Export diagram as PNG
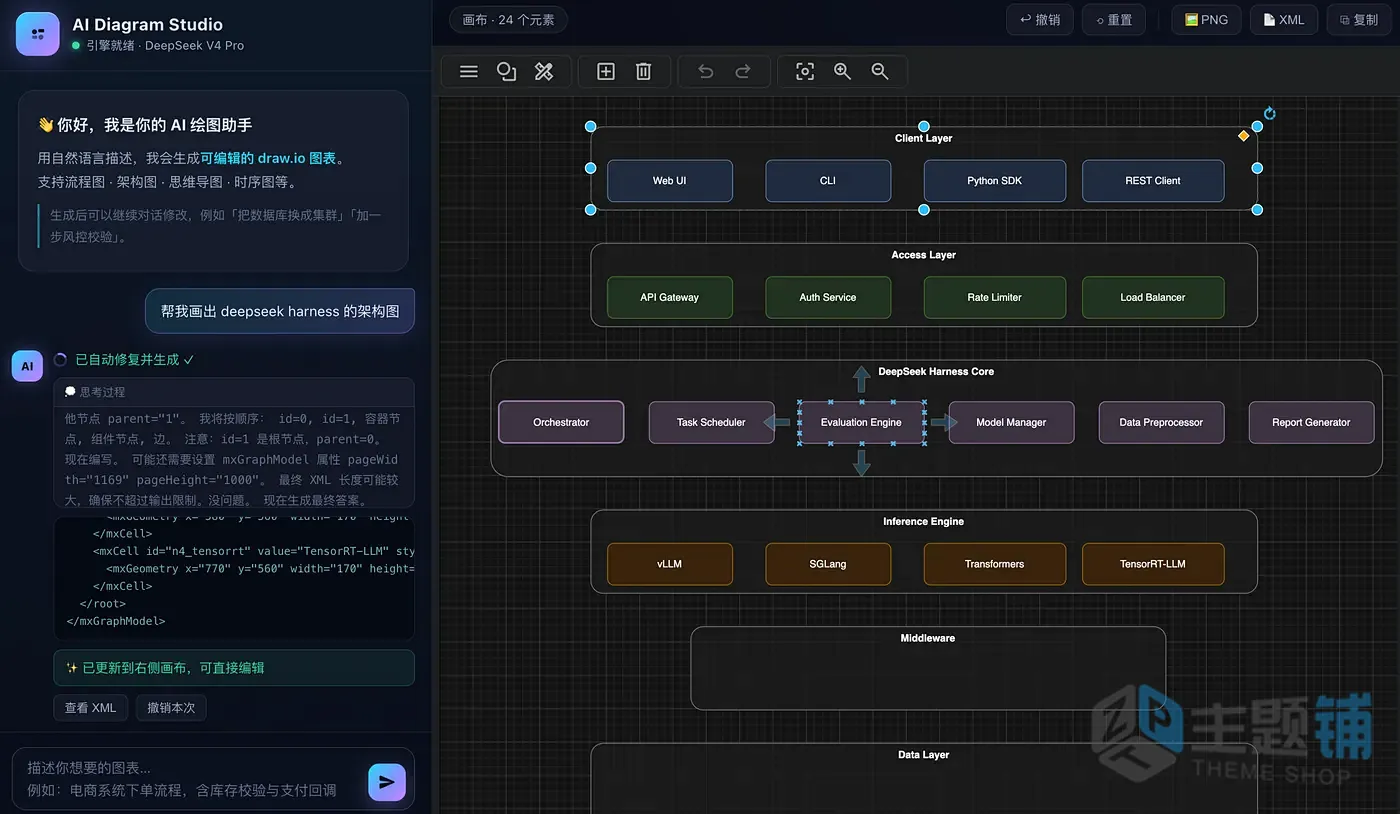Image resolution: width=1400 pixels, height=814 pixels. pos(1206,20)
